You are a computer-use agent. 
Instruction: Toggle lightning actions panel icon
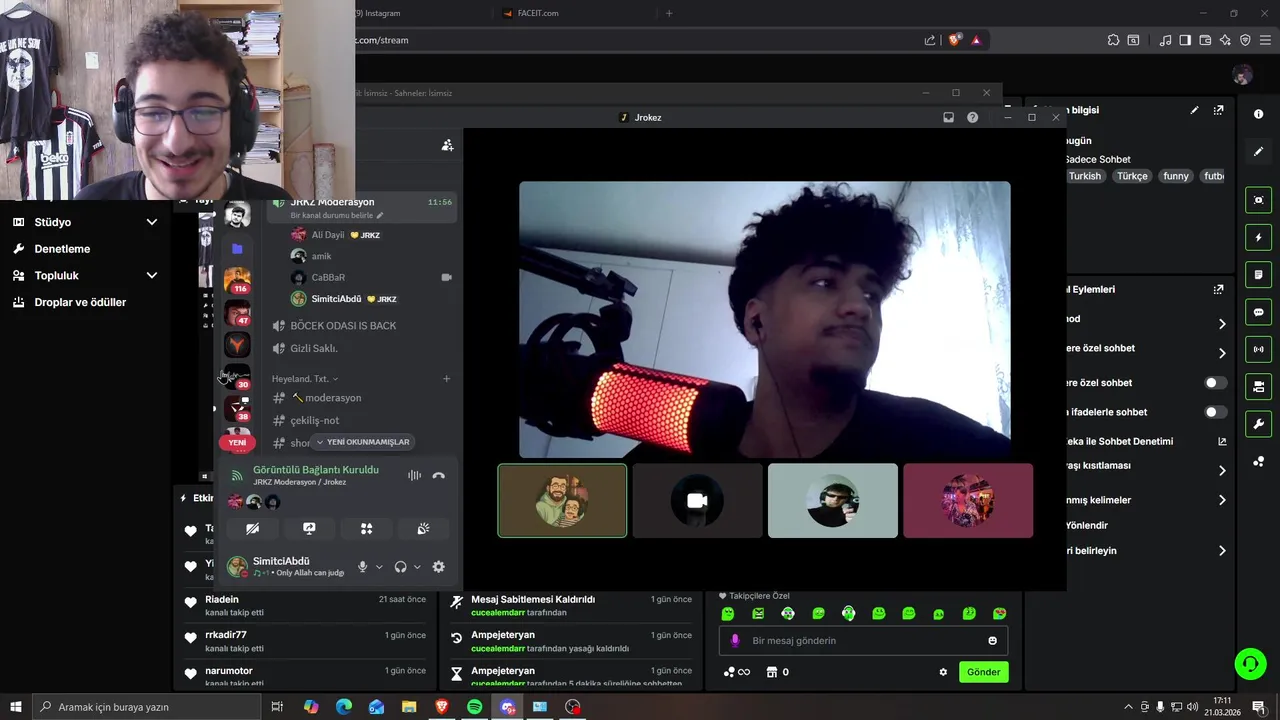[x=1258, y=237]
